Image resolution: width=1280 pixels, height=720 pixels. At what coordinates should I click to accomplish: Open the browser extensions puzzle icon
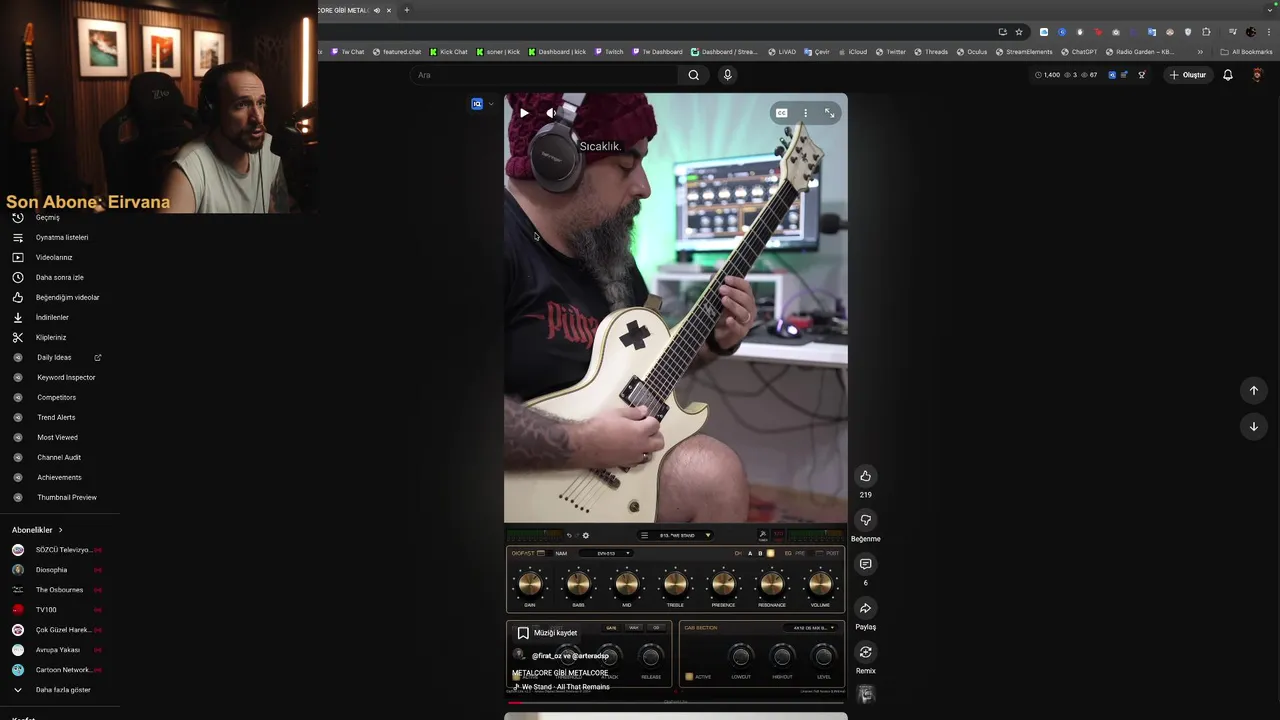pos(1206,32)
